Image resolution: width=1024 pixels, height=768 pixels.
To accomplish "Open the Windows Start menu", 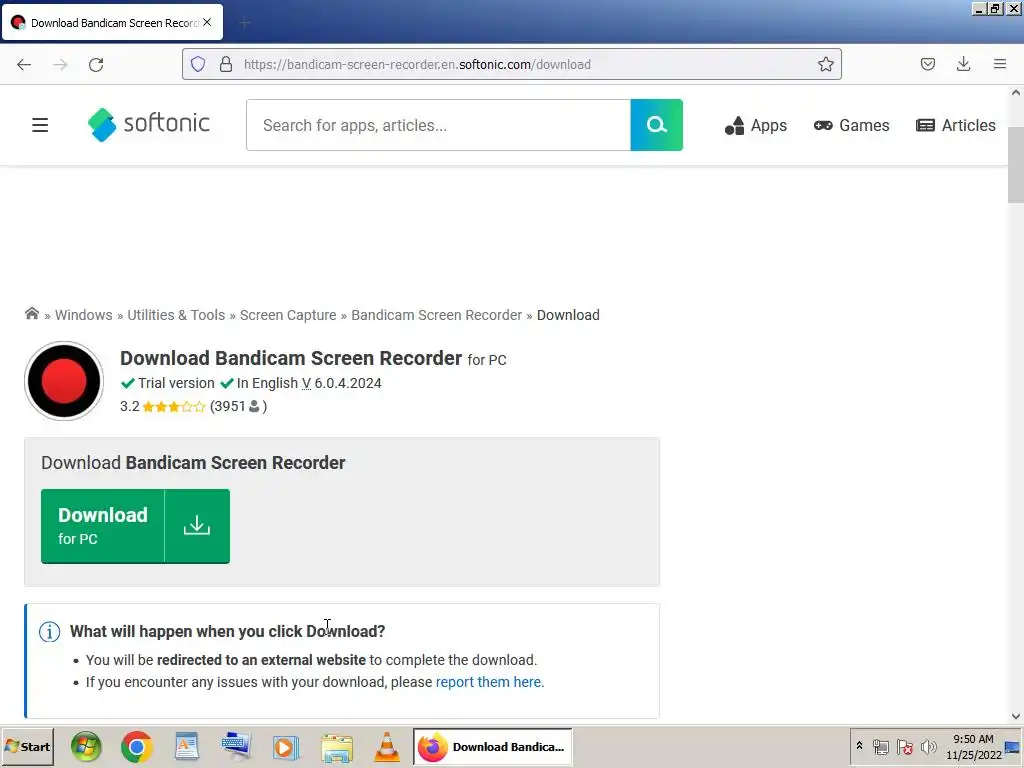I will pos(27,746).
